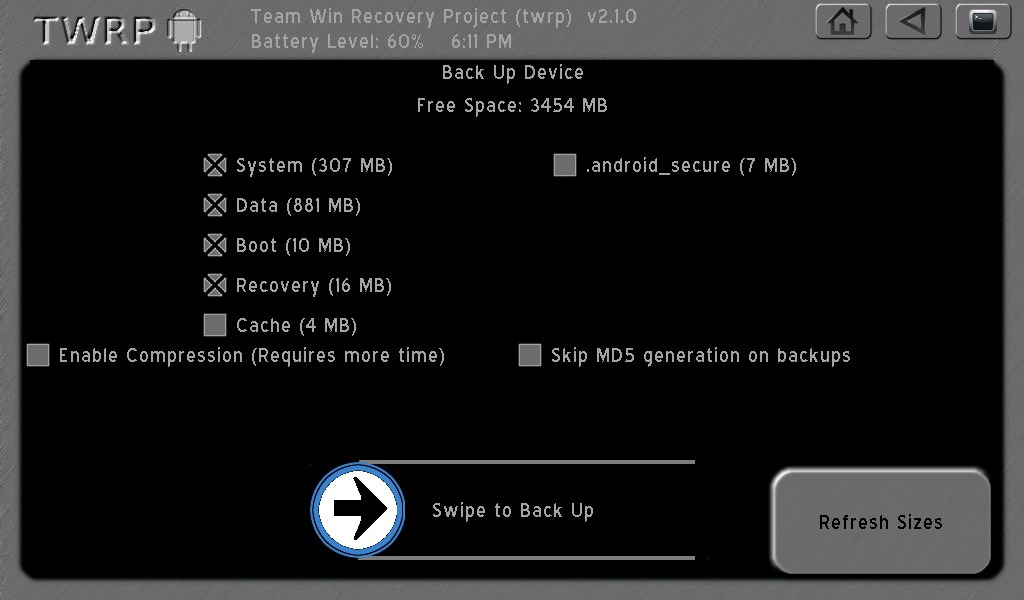The height and width of the screenshot is (600, 1024).
Task: Click the Battery Level 60% indicator
Action: (337, 42)
